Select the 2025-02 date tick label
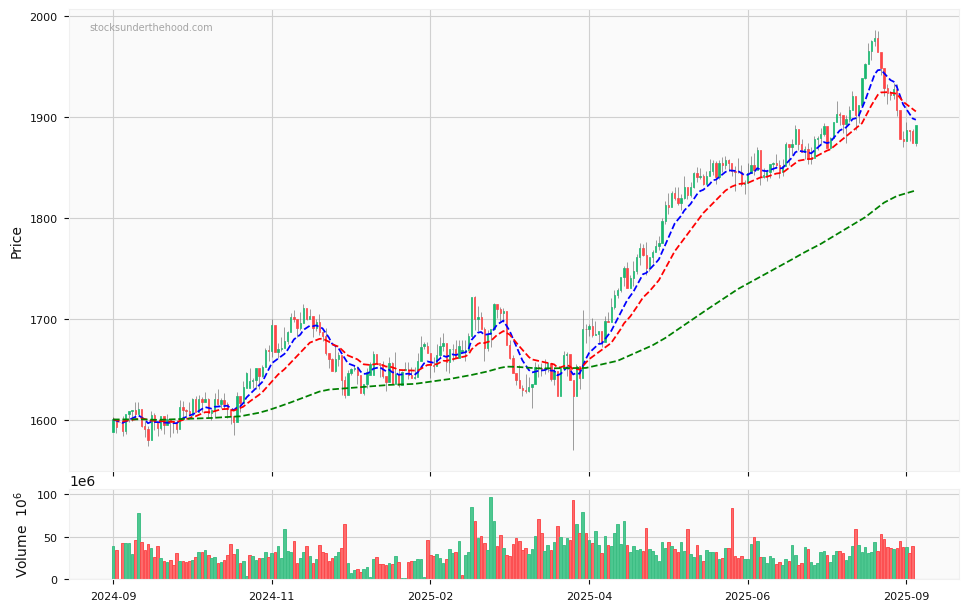This screenshot has height=611, width=969. pos(431,597)
